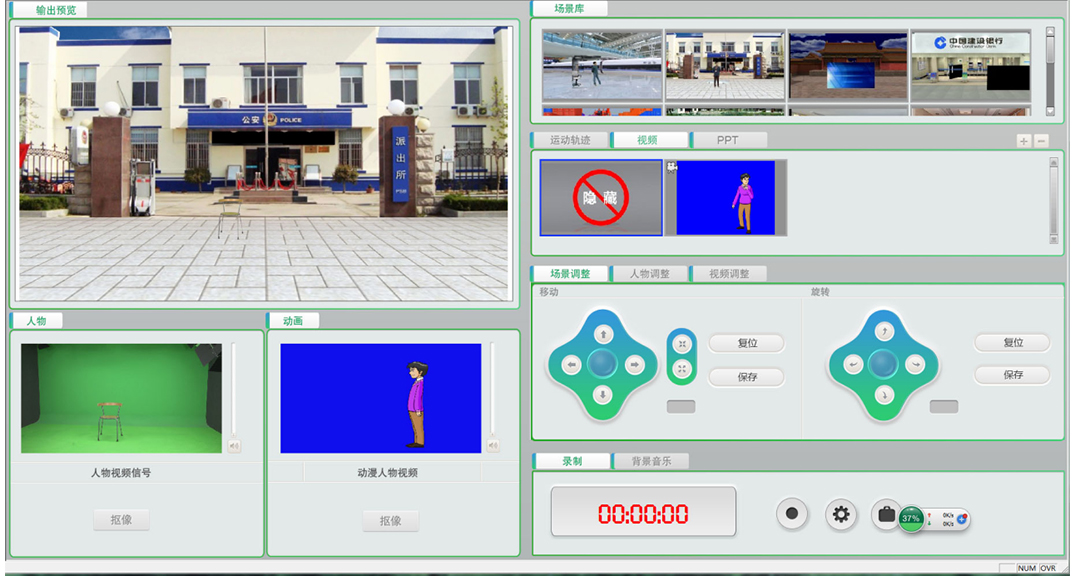
Task: Click 复位 button in the 旋转 section
Action: tap(1012, 343)
